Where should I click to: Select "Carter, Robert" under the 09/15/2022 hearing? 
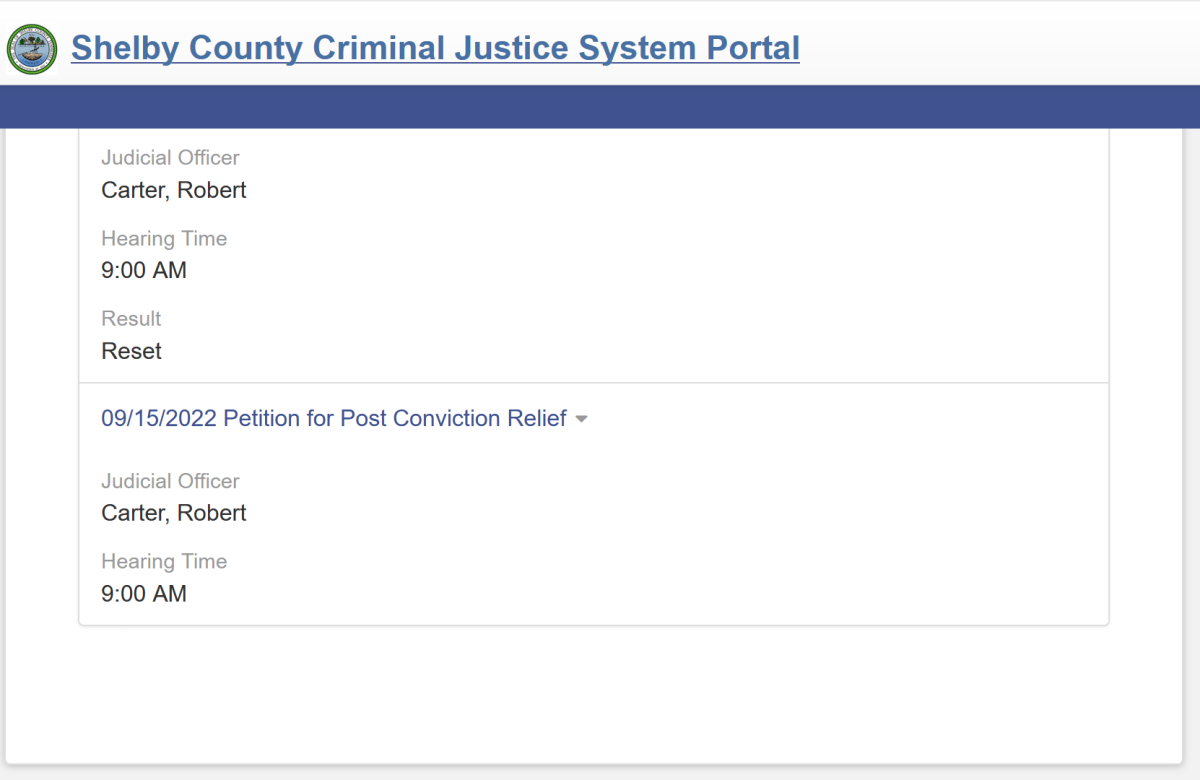174,513
